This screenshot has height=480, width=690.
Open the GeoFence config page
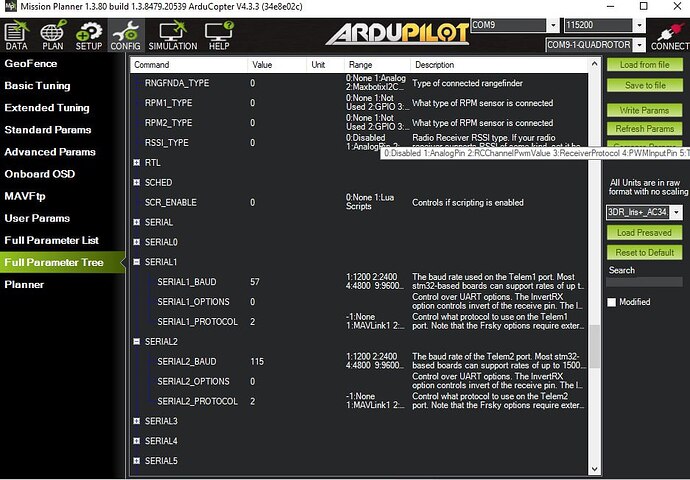click(x=31, y=63)
